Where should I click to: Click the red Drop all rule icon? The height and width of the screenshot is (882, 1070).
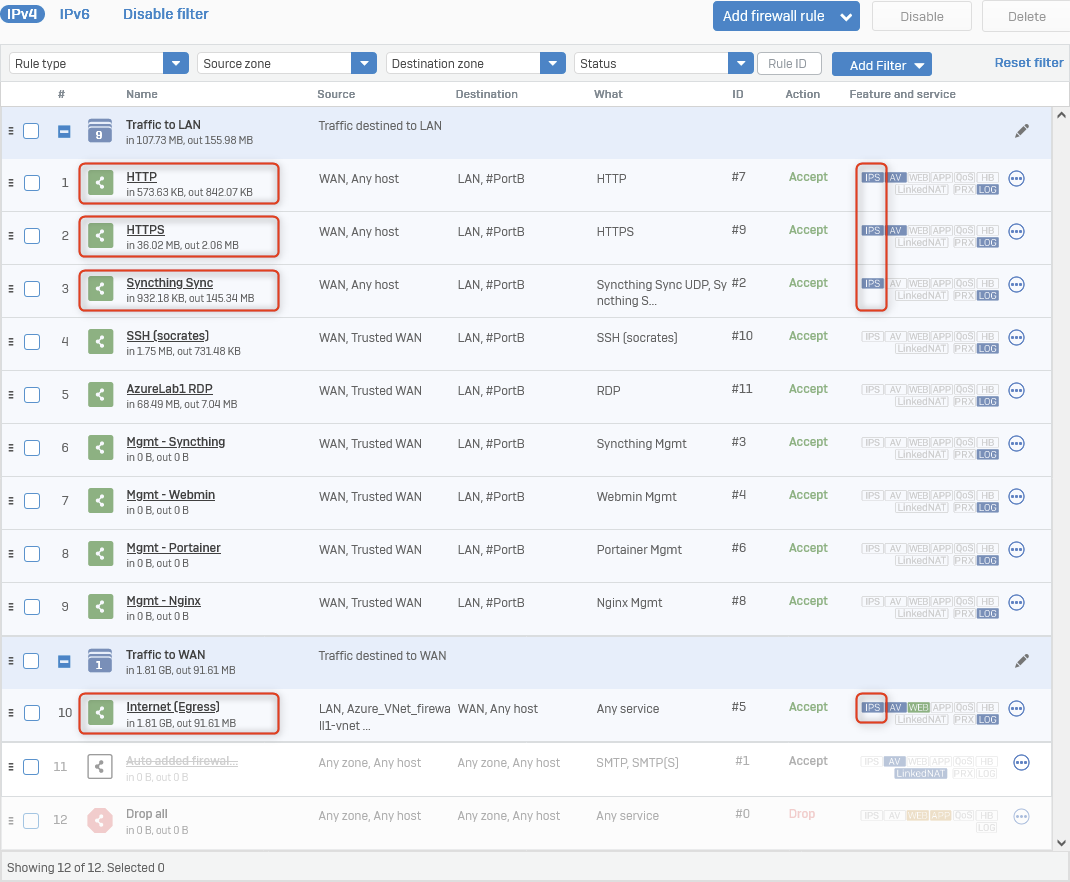tap(100, 820)
